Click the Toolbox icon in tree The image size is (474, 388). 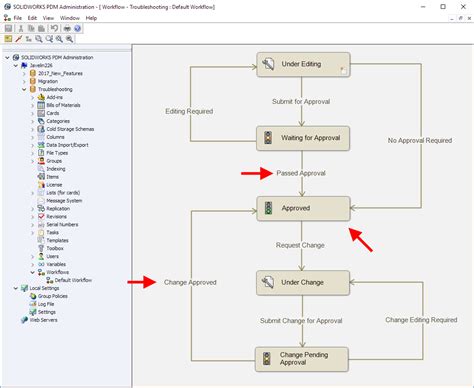tap(41, 248)
